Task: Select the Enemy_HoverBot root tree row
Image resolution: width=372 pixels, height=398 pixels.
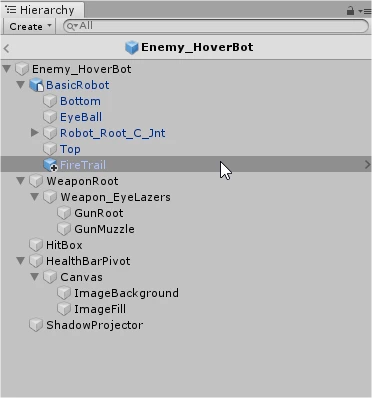Action: pos(186,69)
